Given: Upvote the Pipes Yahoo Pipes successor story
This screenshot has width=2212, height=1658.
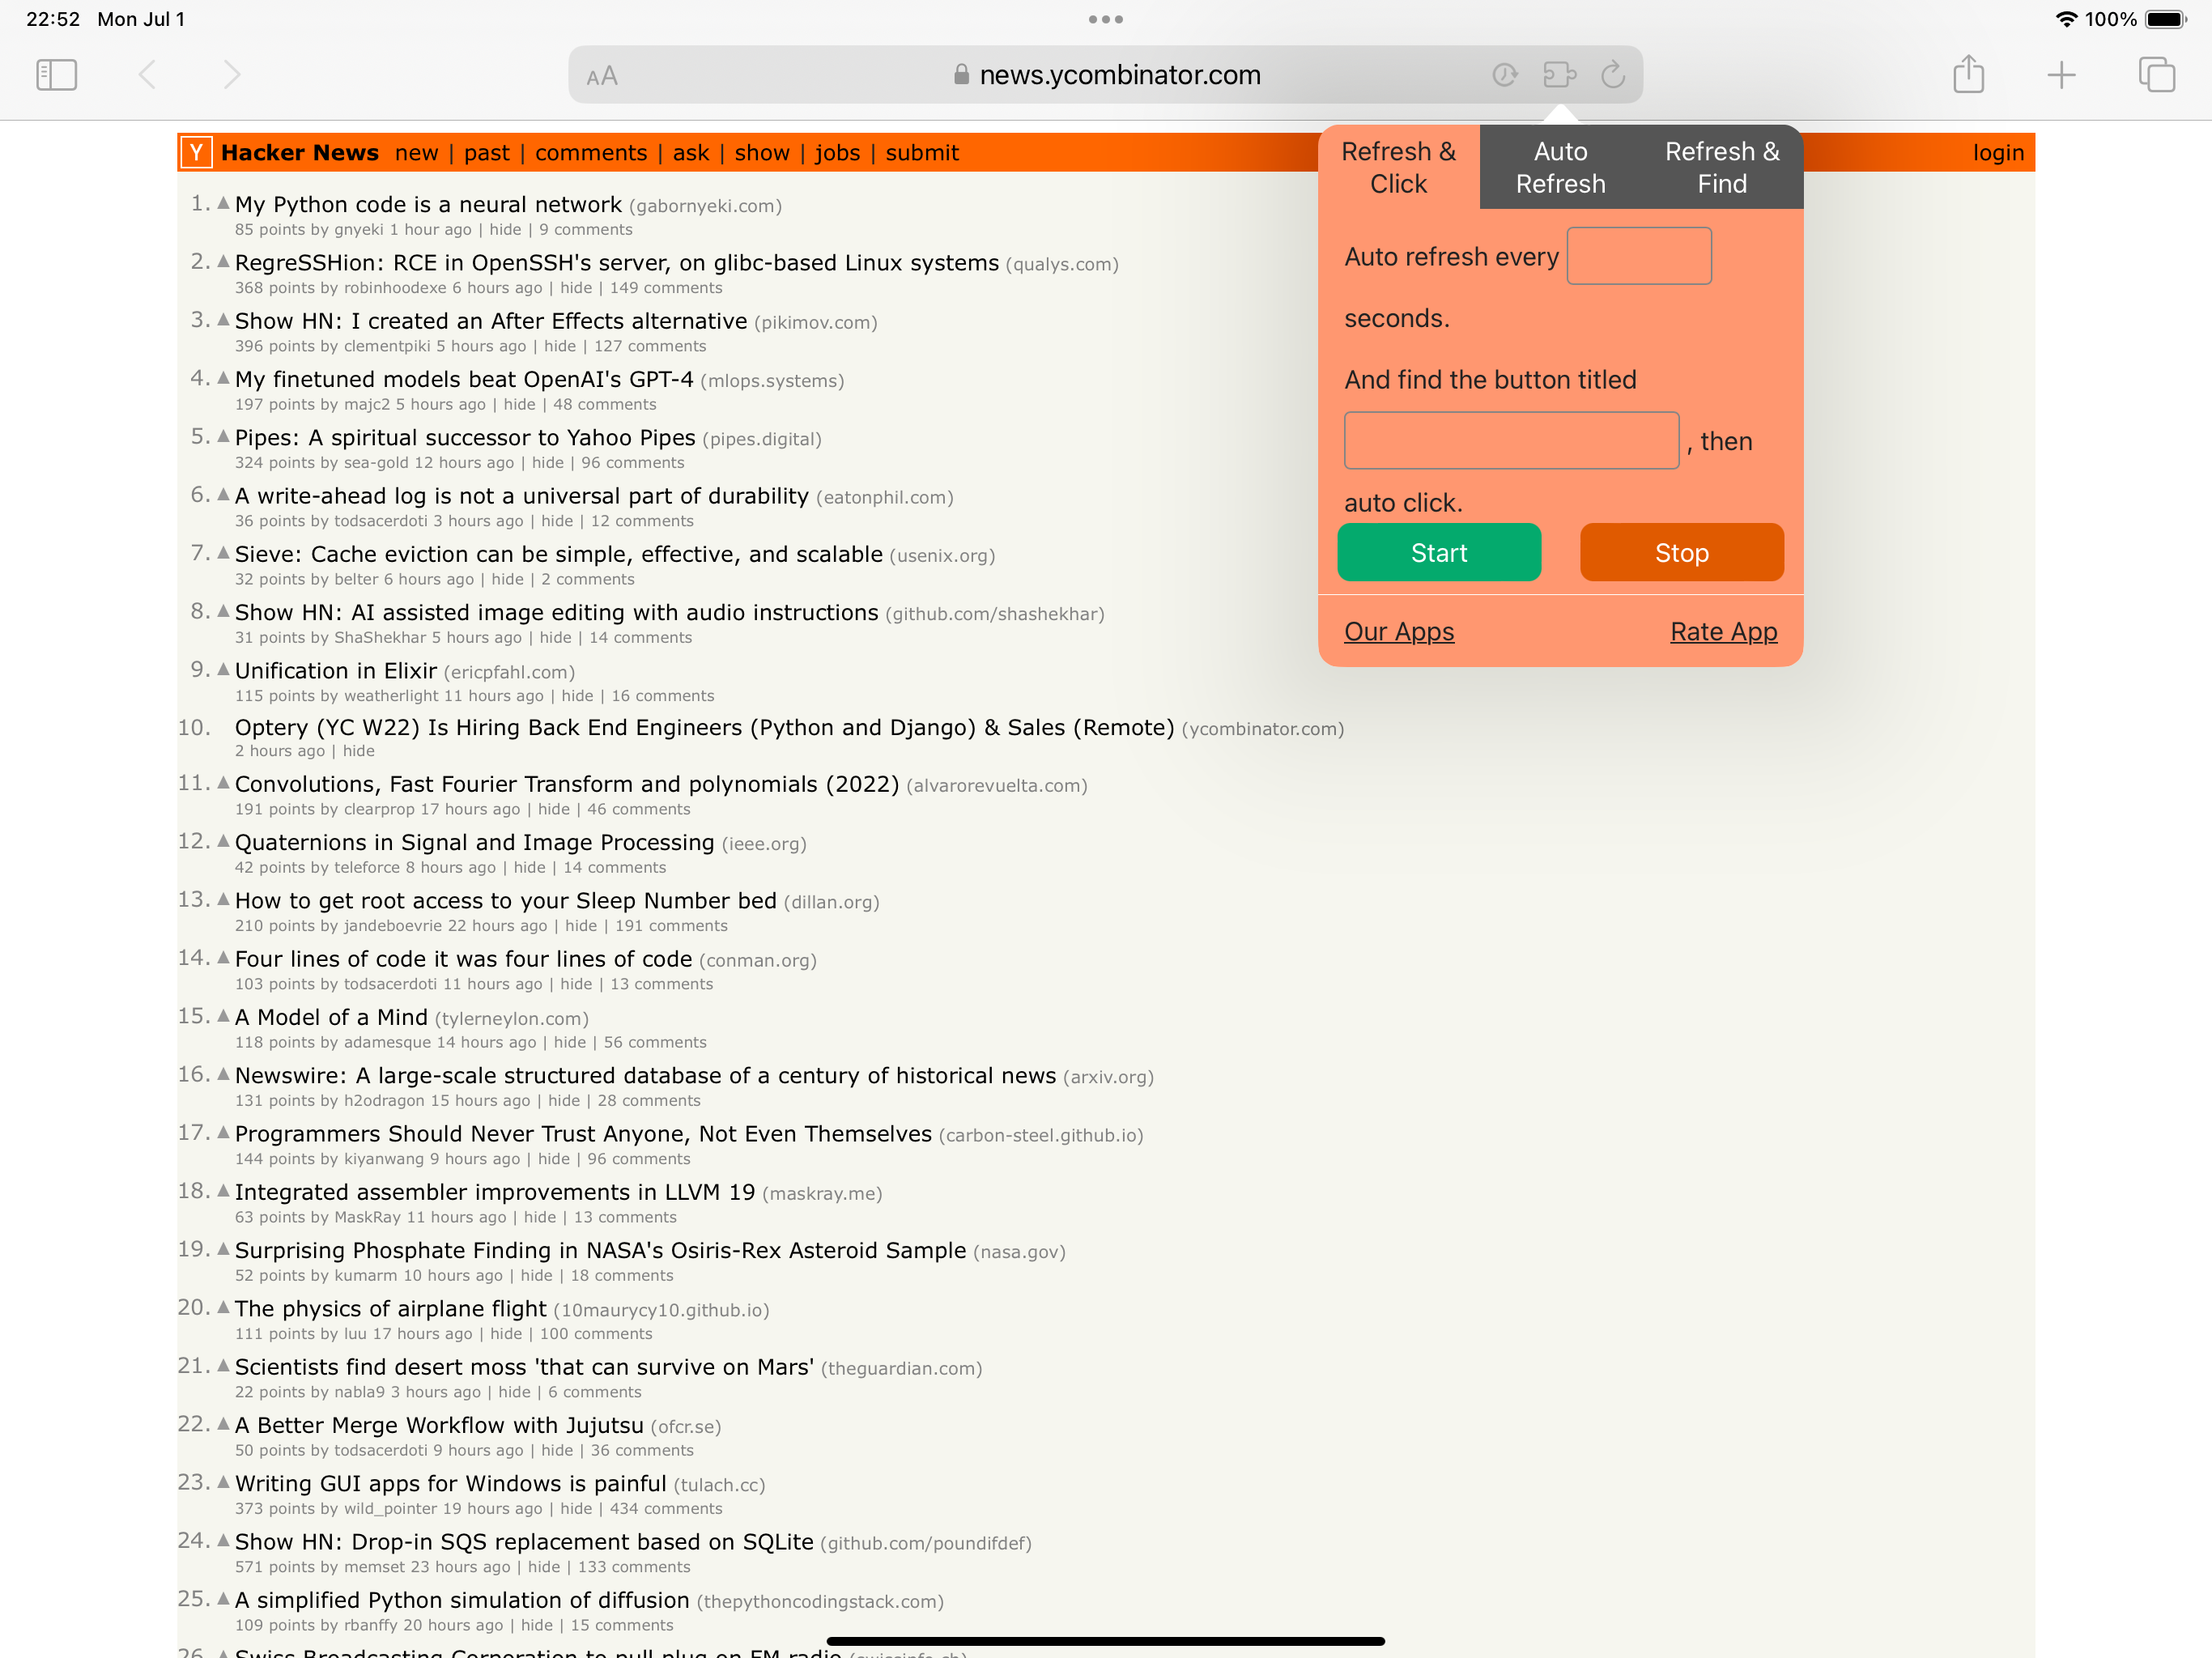Looking at the screenshot, I should 223,436.
